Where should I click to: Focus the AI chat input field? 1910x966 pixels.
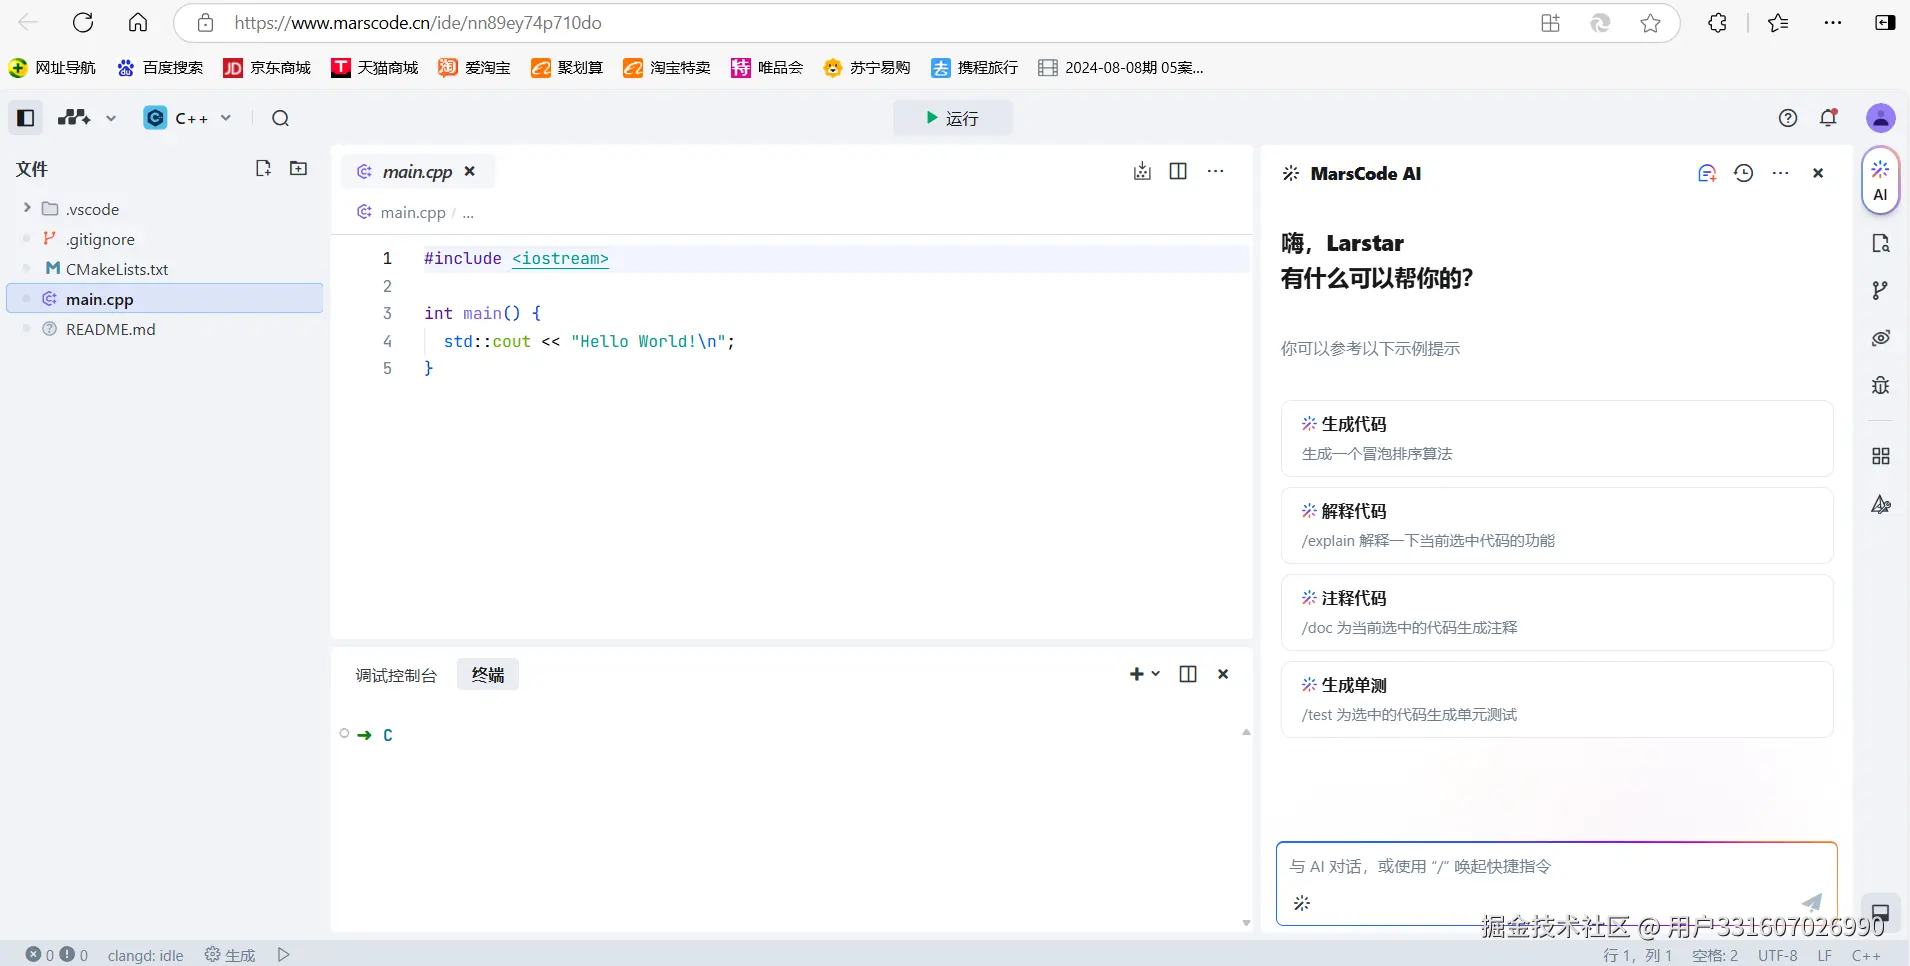click(x=1557, y=867)
